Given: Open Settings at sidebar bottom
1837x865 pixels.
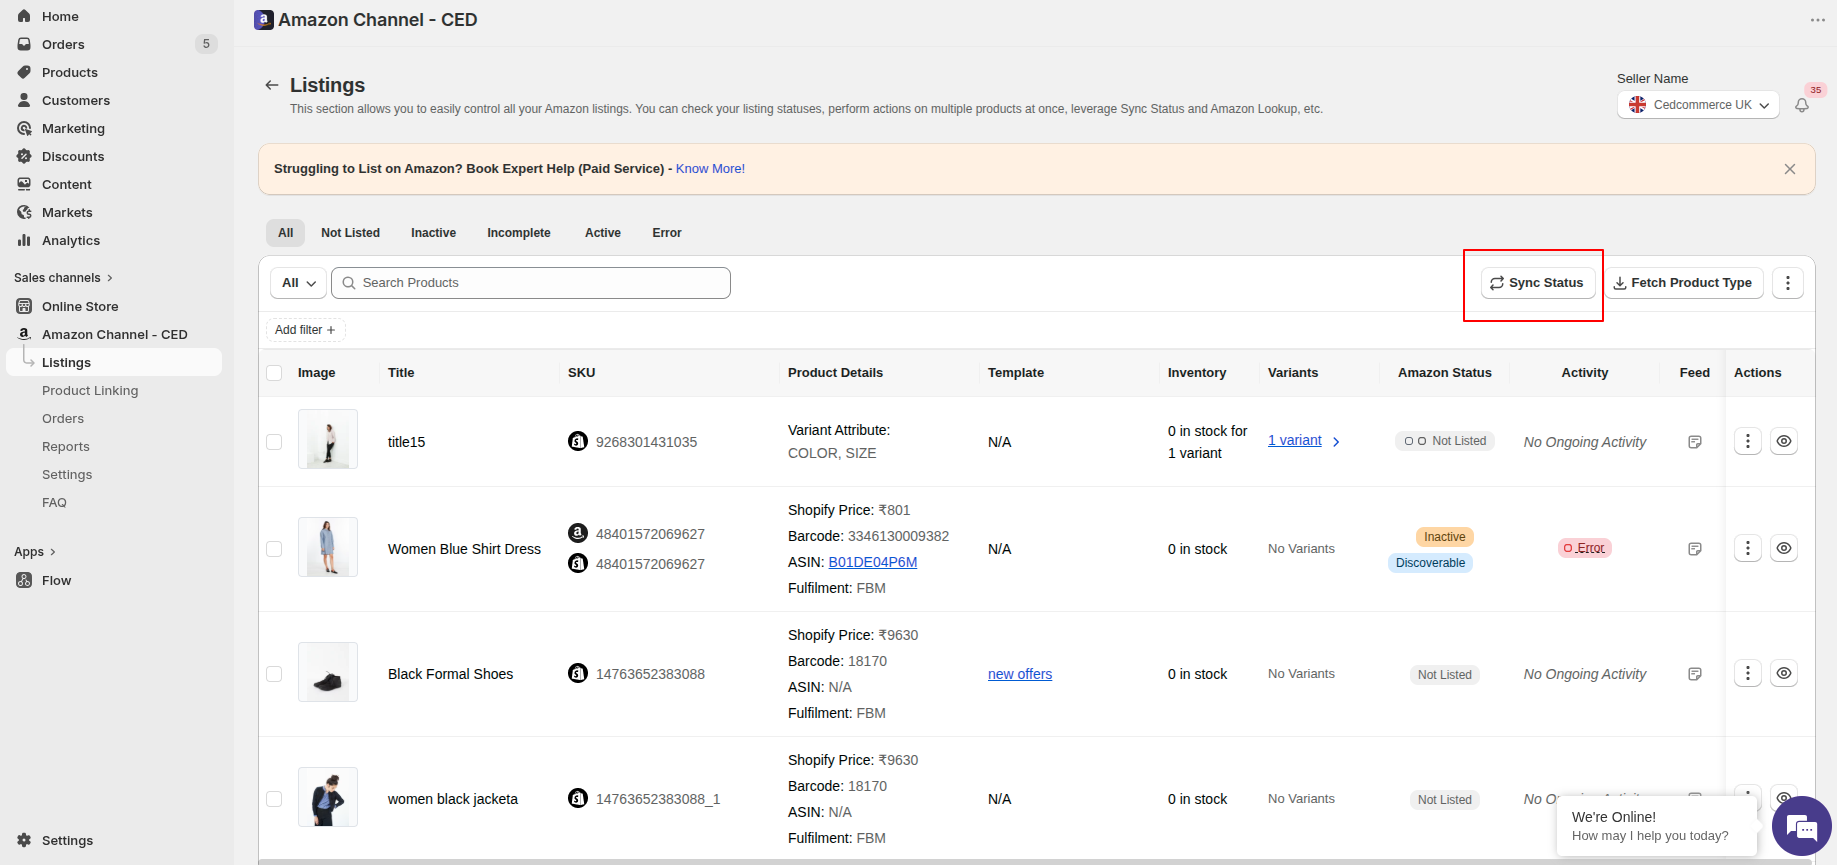Looking at the screenshot, I should coord(67,840).
